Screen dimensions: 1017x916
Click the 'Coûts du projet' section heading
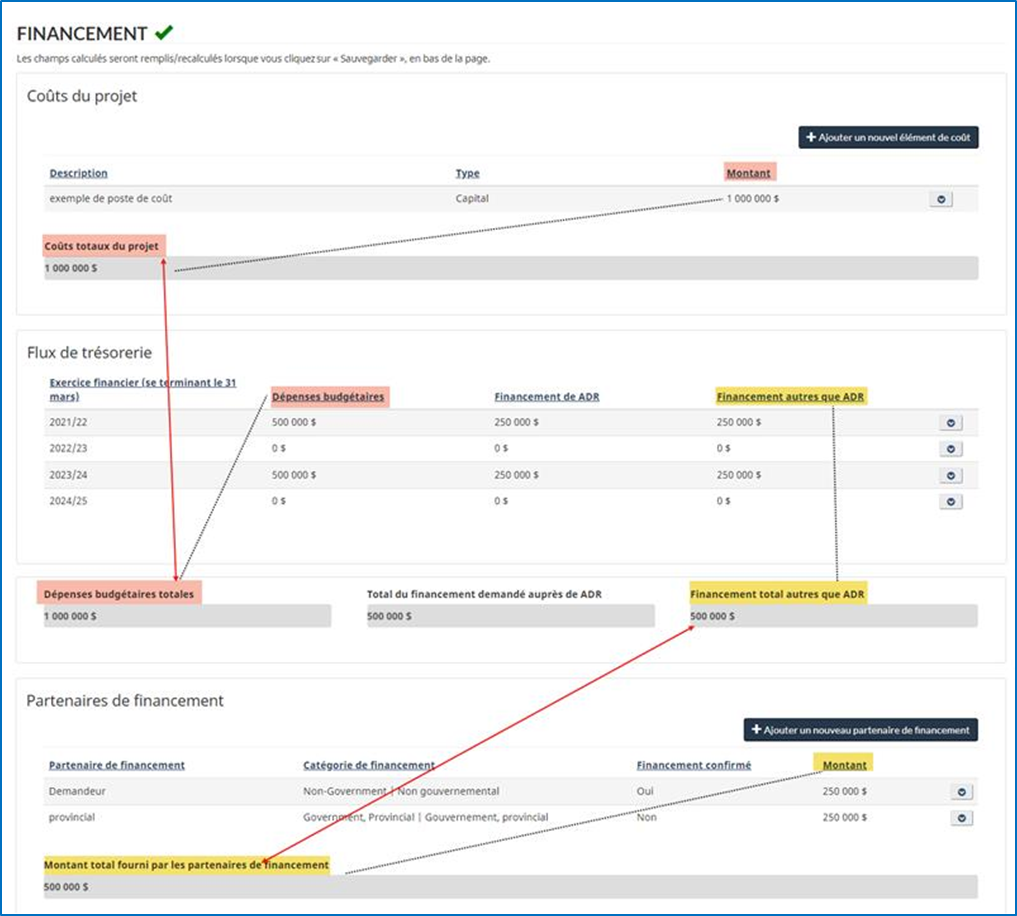point(82,96)
